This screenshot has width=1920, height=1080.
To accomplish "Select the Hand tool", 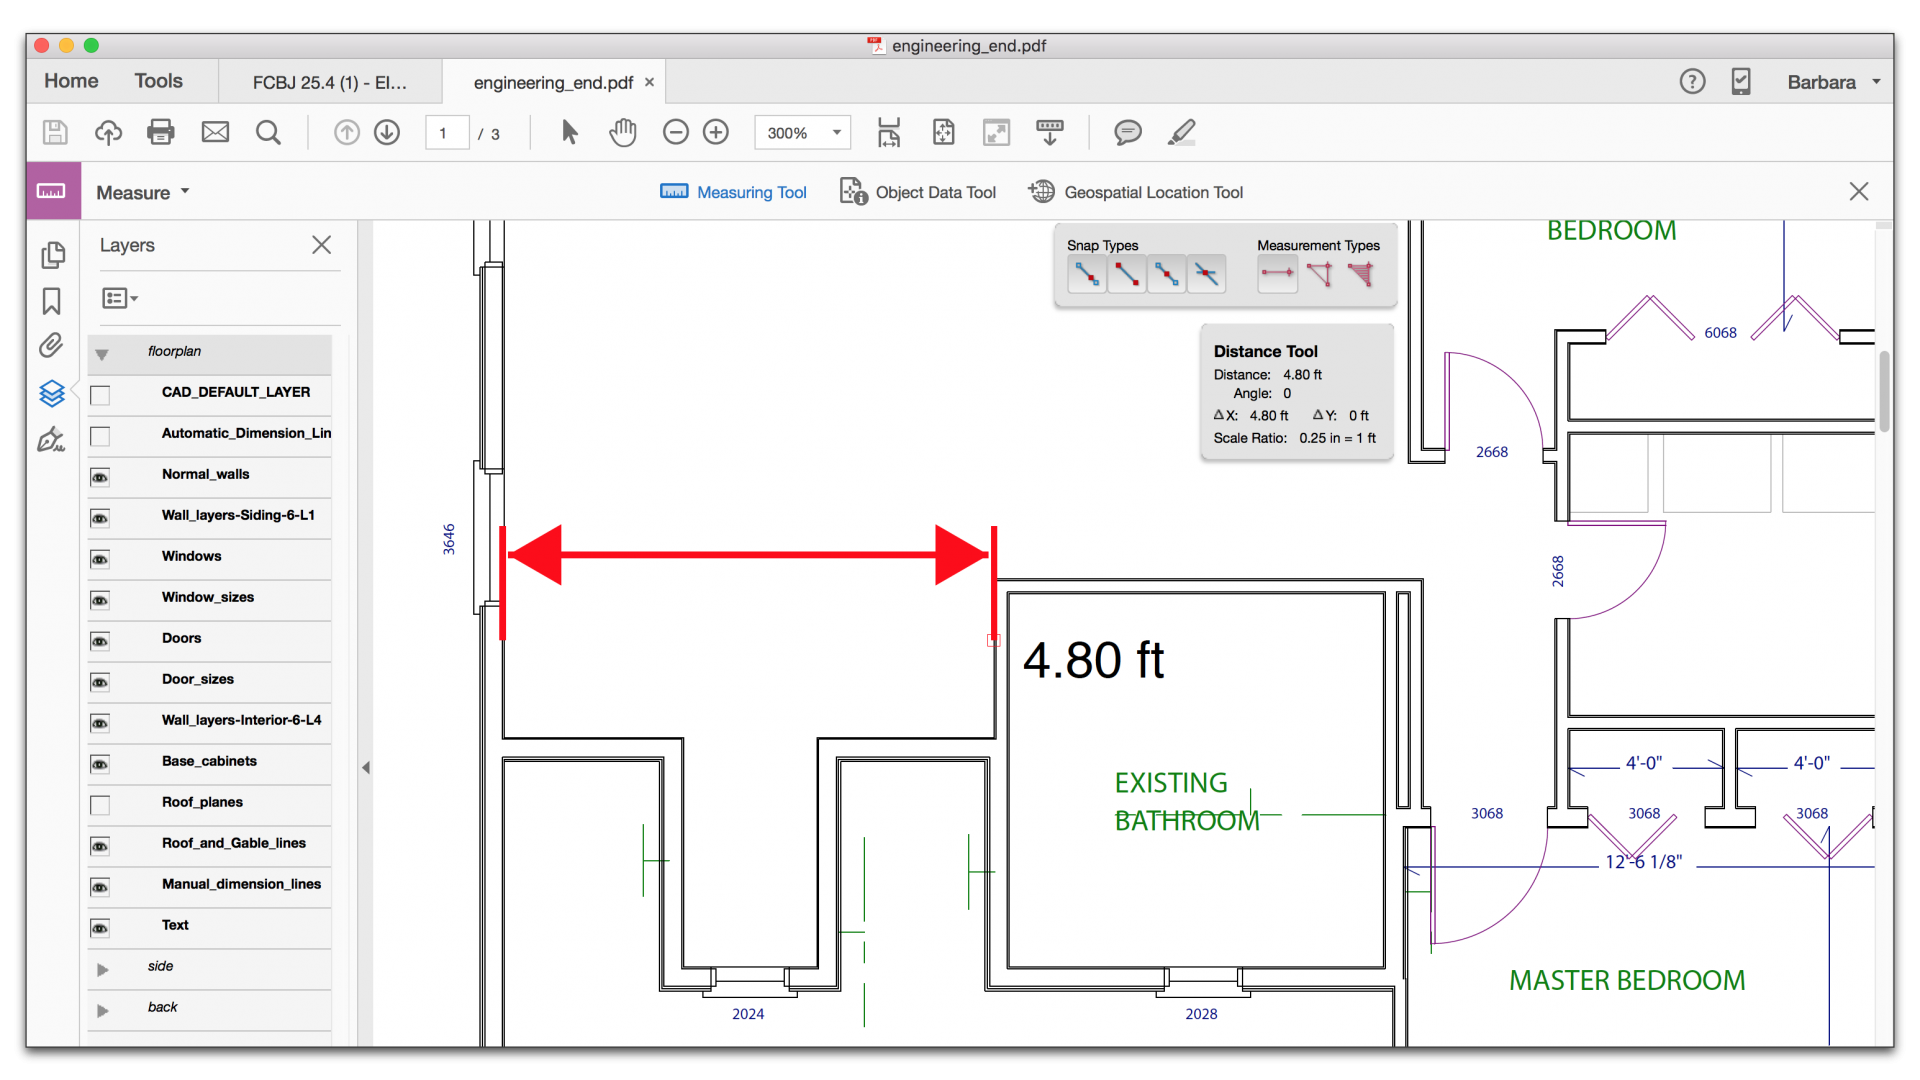I will [622, 132].
